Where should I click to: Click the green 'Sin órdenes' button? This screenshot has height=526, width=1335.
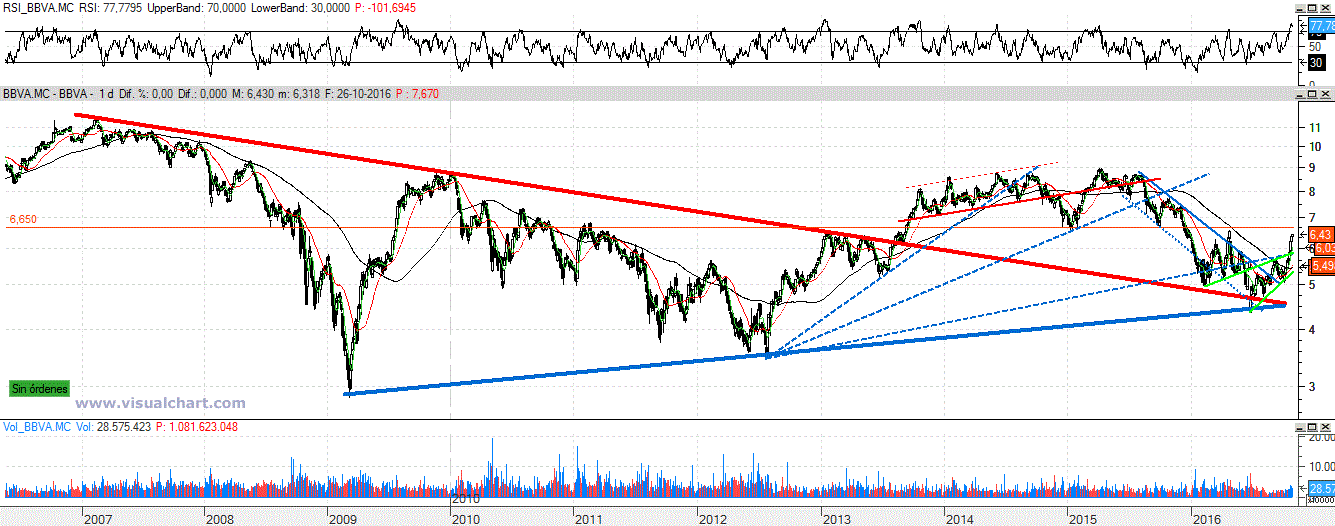click(x=40, y=388)
